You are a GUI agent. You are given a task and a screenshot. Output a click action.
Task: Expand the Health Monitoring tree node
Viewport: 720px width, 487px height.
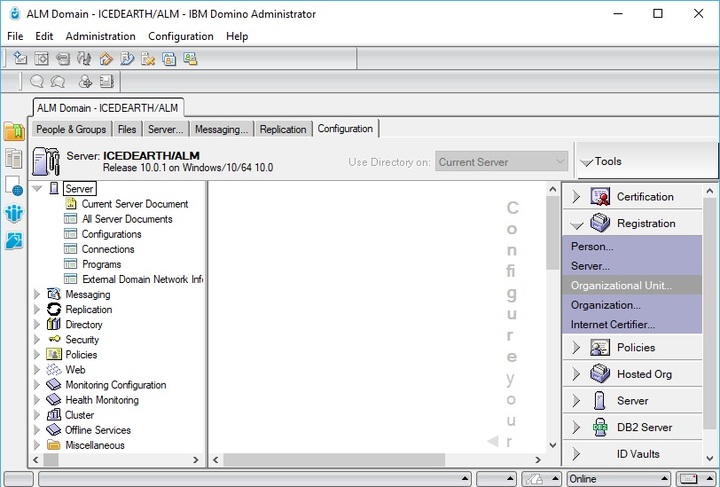pos(37,400)
